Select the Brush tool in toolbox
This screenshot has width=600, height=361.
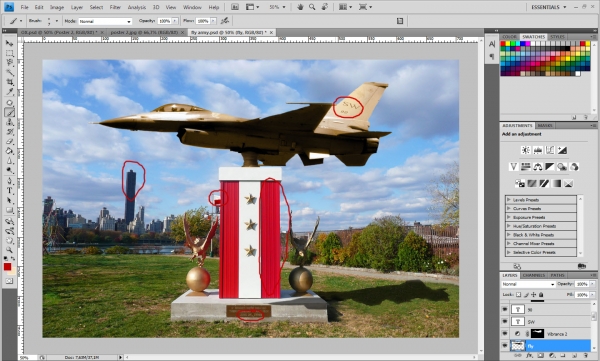click(10, 113)
